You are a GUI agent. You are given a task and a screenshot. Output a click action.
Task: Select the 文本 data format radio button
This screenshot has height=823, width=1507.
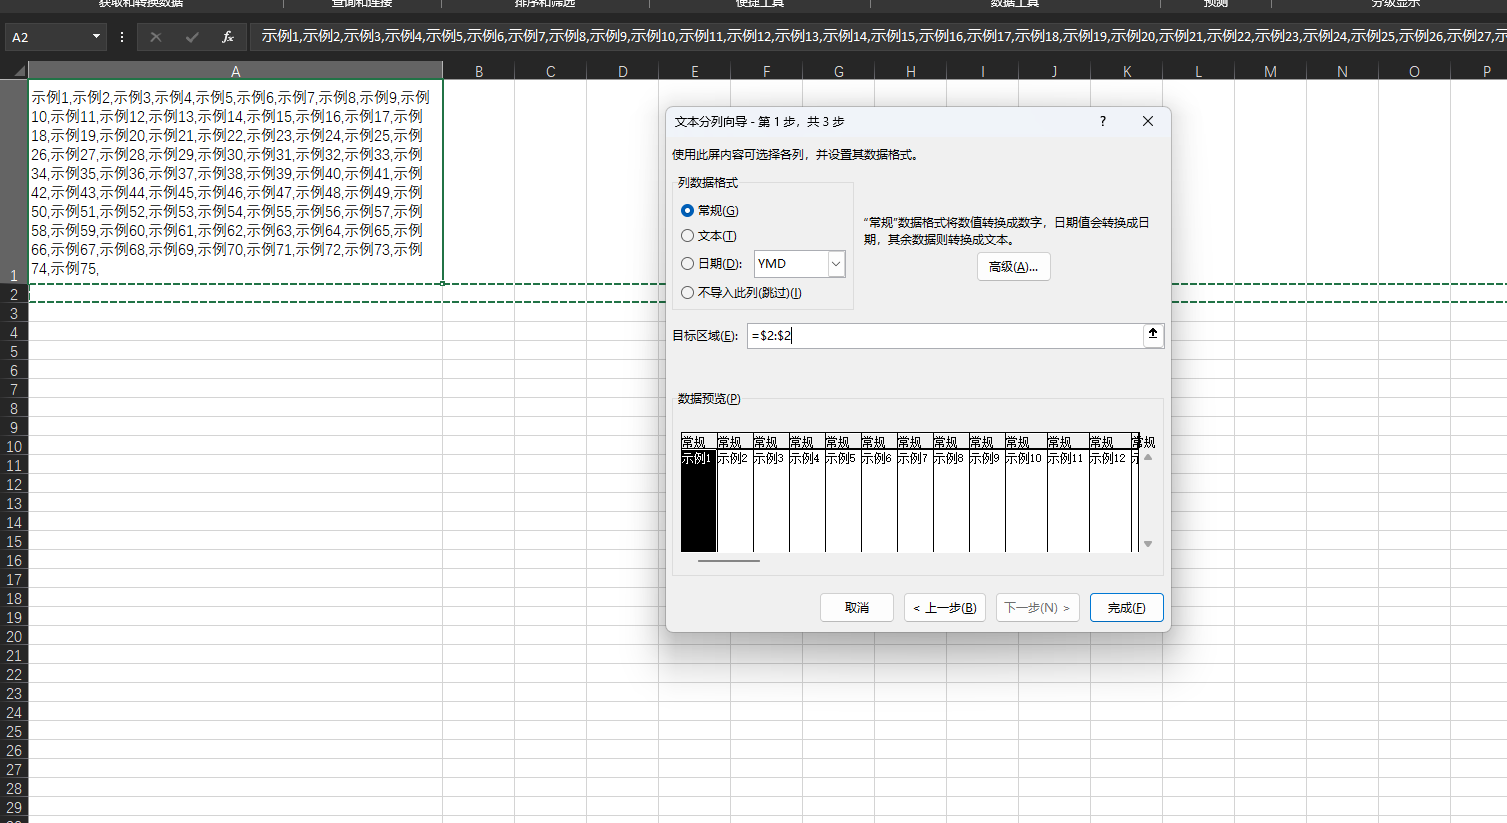pyautogui.click(x=687, y=236)
